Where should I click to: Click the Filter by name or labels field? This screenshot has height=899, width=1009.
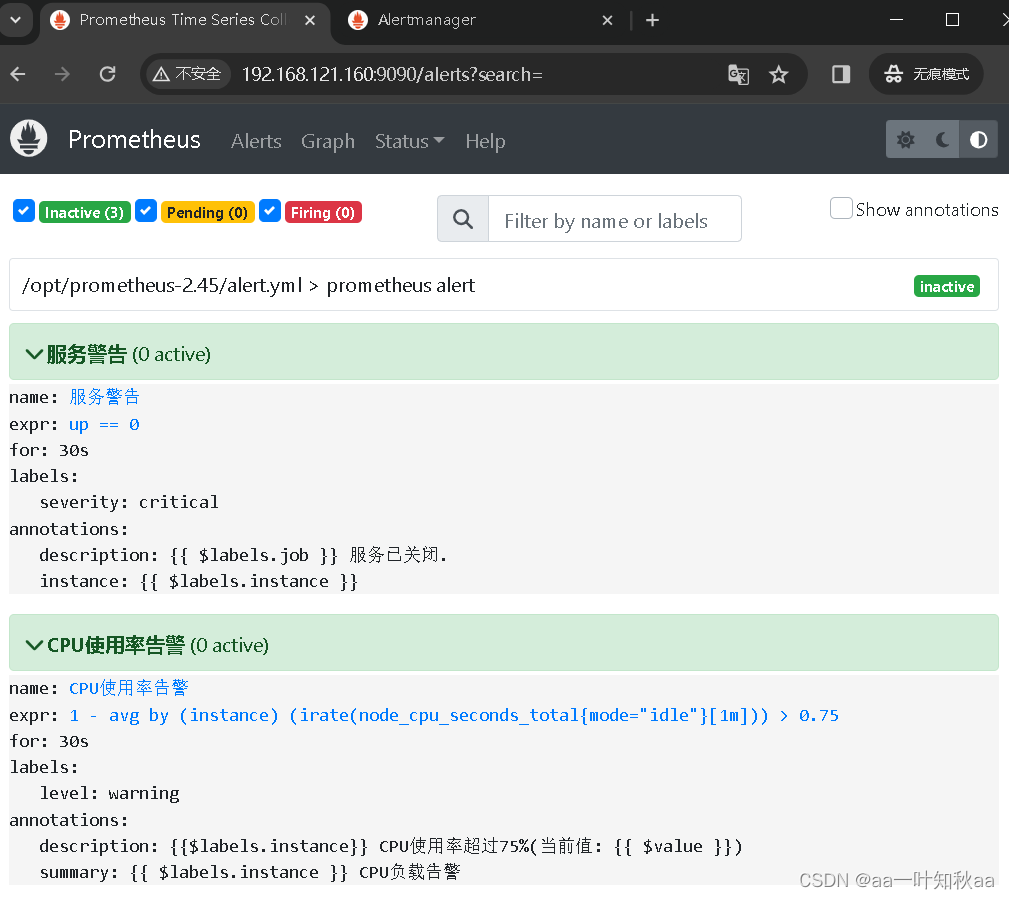(615, 219)
